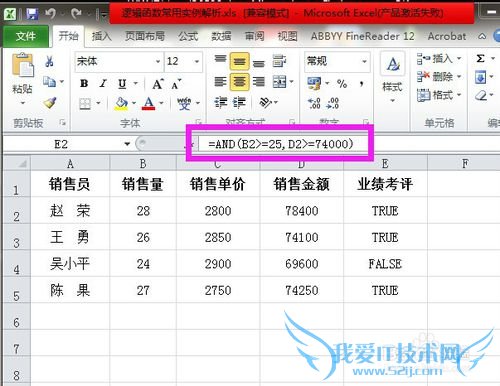This screenshot has height=386, width=500.
Task: Click the Clear eraser icon
Action: tap(481, 96)
